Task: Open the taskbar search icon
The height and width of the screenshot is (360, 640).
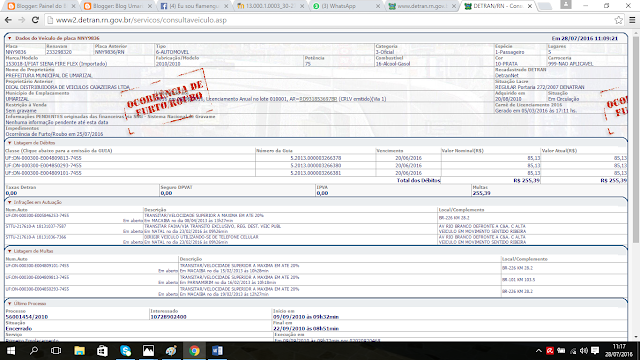Action: coord(34,351)
